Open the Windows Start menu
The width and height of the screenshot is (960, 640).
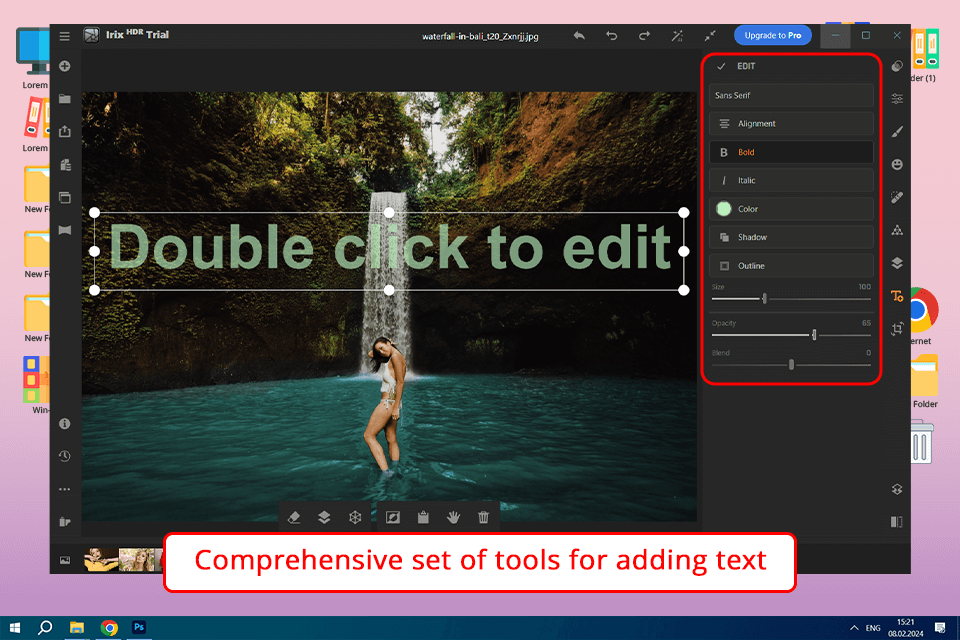coord(15,628)
